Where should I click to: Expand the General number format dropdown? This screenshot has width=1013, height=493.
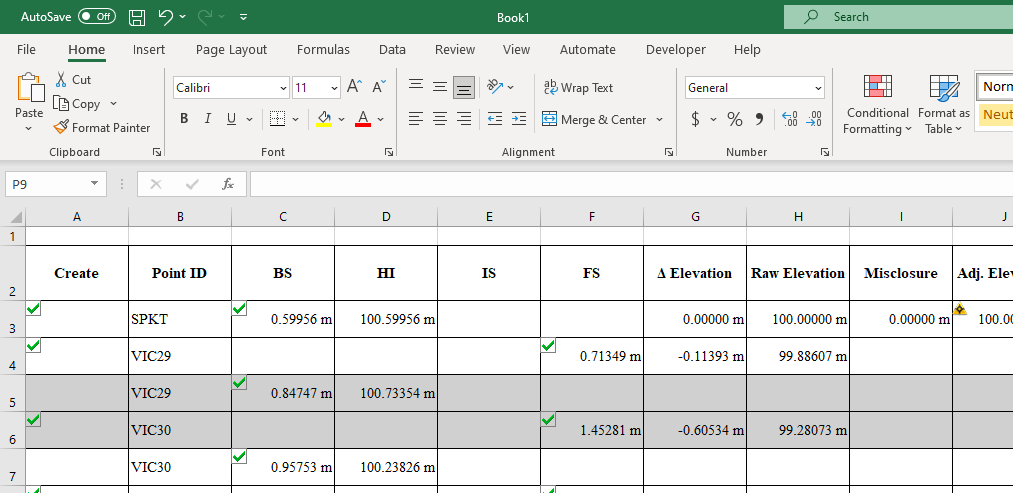point(818,88)
